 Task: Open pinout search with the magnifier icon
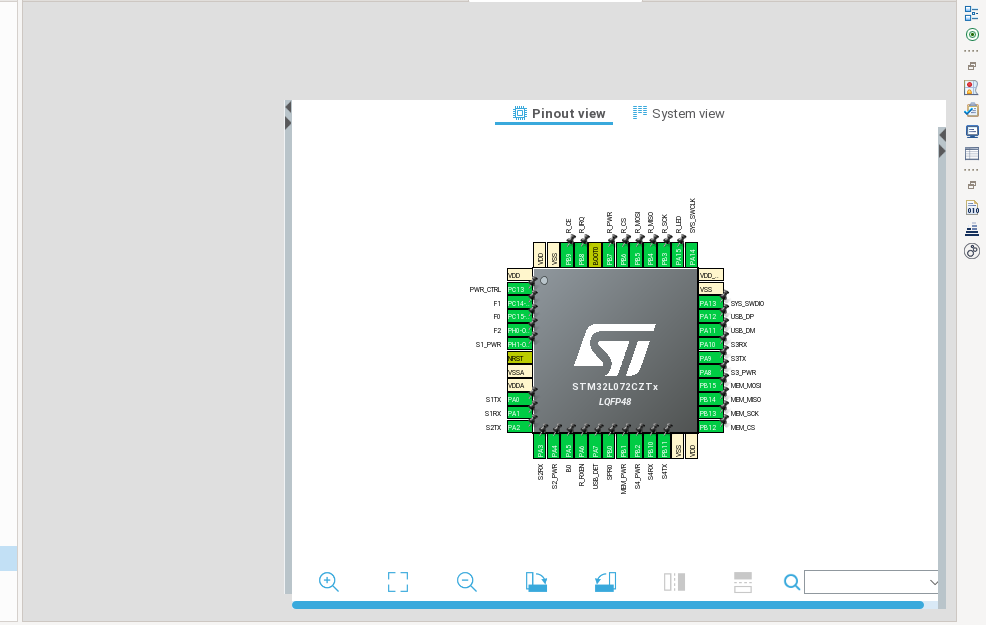coord(791,581)
